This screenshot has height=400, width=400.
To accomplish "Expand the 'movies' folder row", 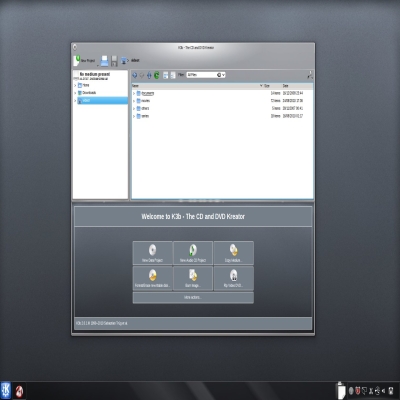I will (134, 101).
